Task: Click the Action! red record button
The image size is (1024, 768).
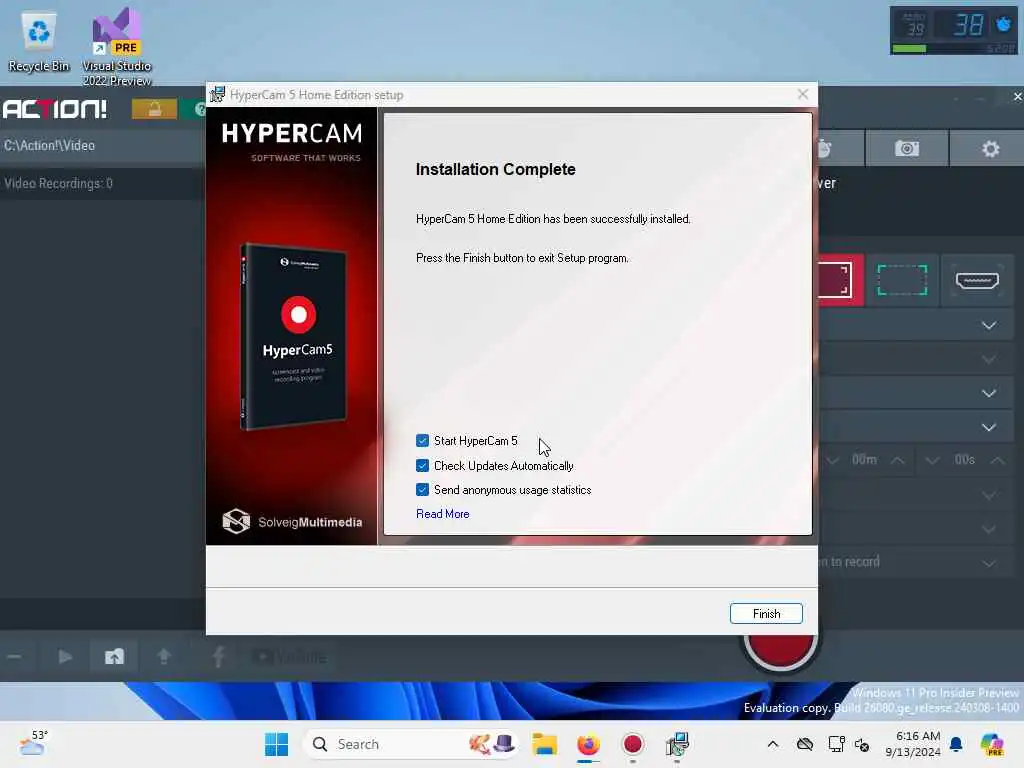Action: [782, 650]
